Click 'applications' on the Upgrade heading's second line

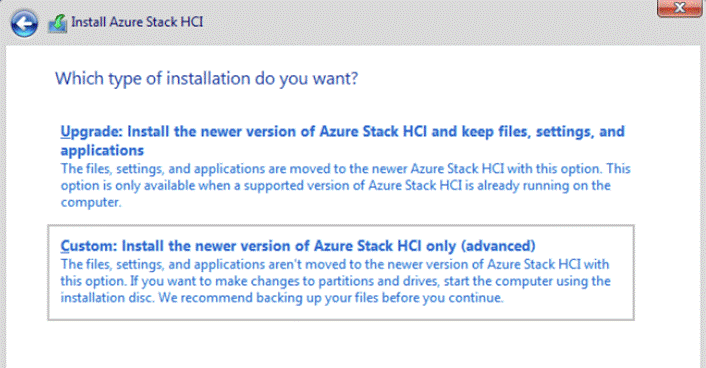click(x=102, y=150)
